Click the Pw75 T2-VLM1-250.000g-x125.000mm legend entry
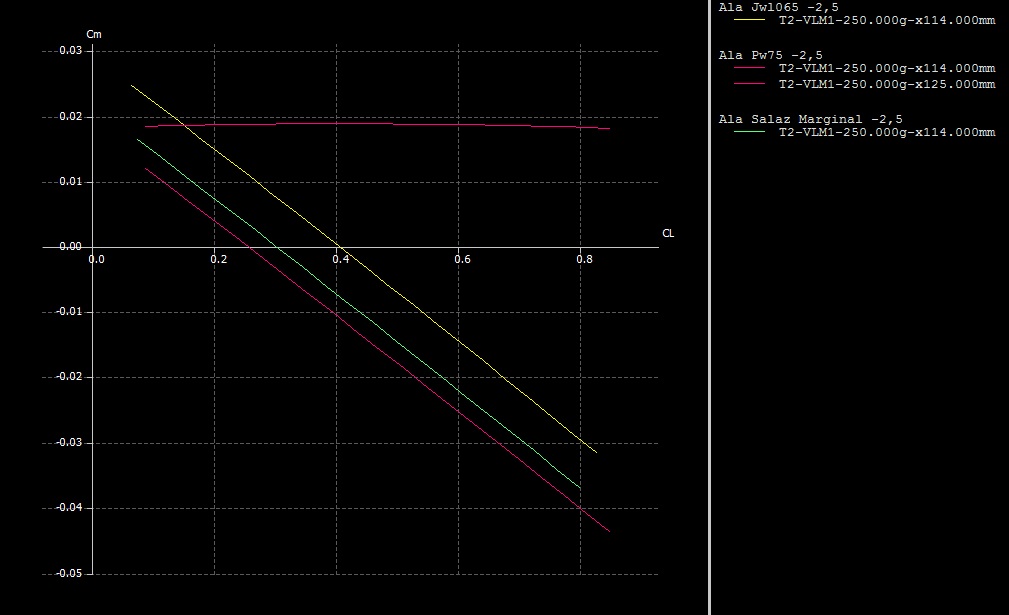Viewport: 1009px width, 615px height. tap(886, 84)
